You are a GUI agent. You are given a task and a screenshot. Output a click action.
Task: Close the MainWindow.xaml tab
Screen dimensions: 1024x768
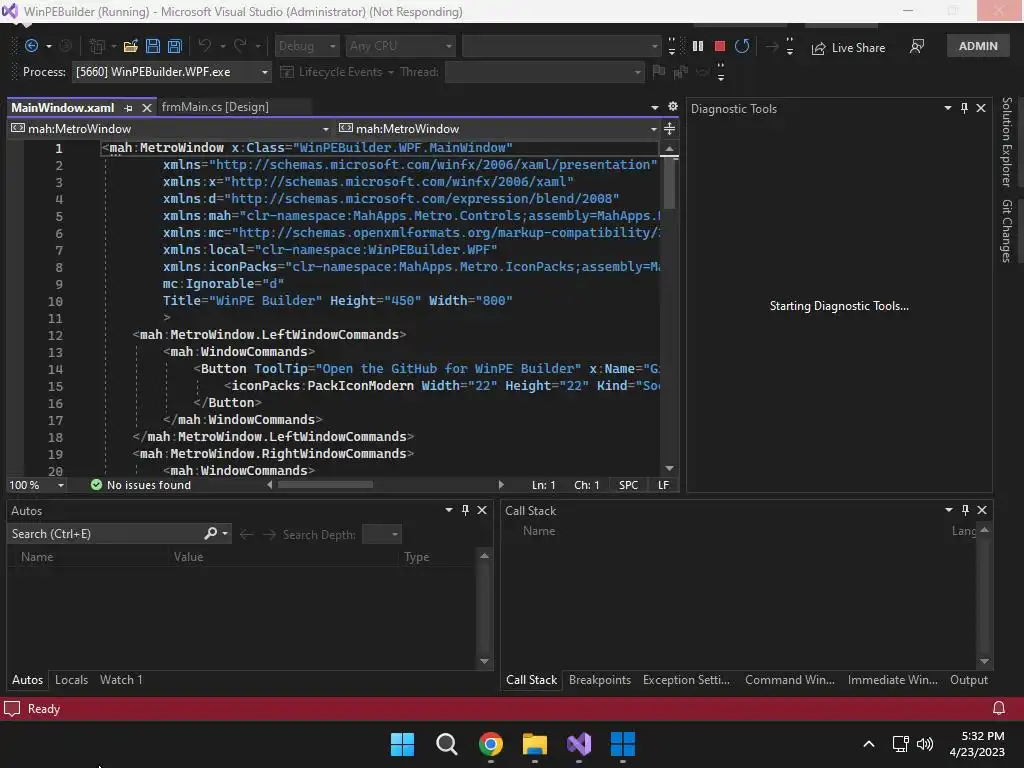click(x=147, y=108)
